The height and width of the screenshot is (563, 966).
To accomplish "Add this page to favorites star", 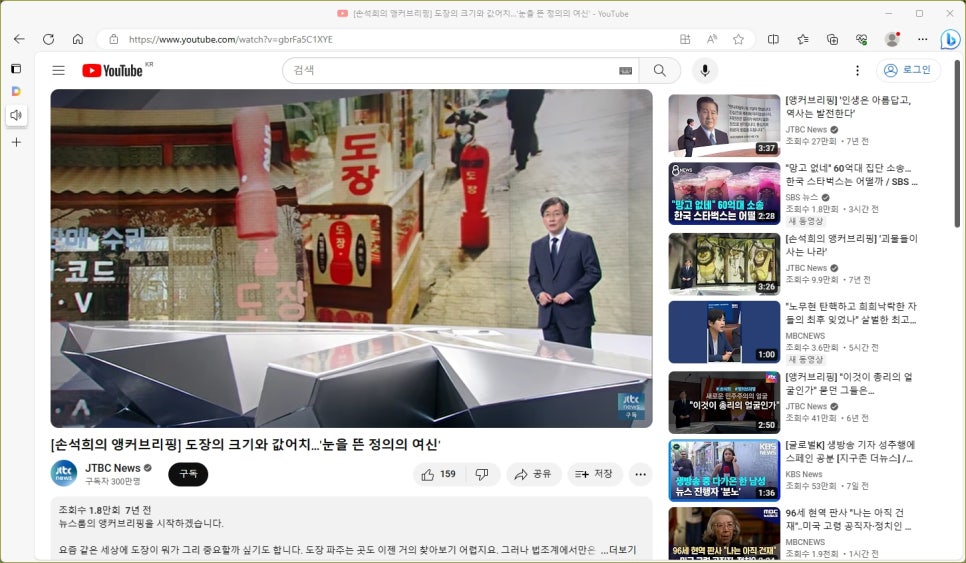I will pos(738,39).
